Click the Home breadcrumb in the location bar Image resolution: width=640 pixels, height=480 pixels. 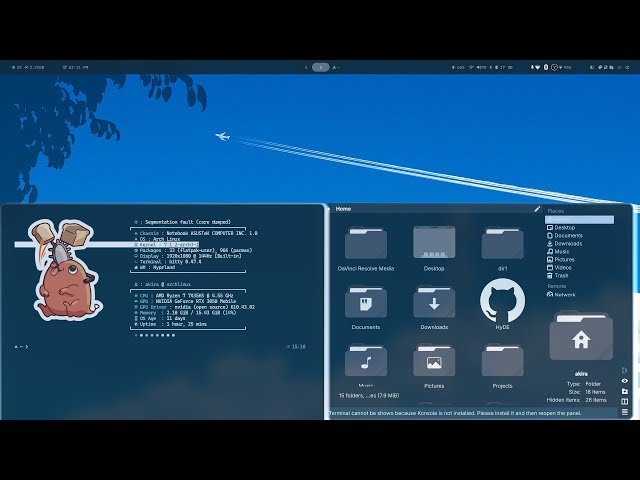point(343,209)
